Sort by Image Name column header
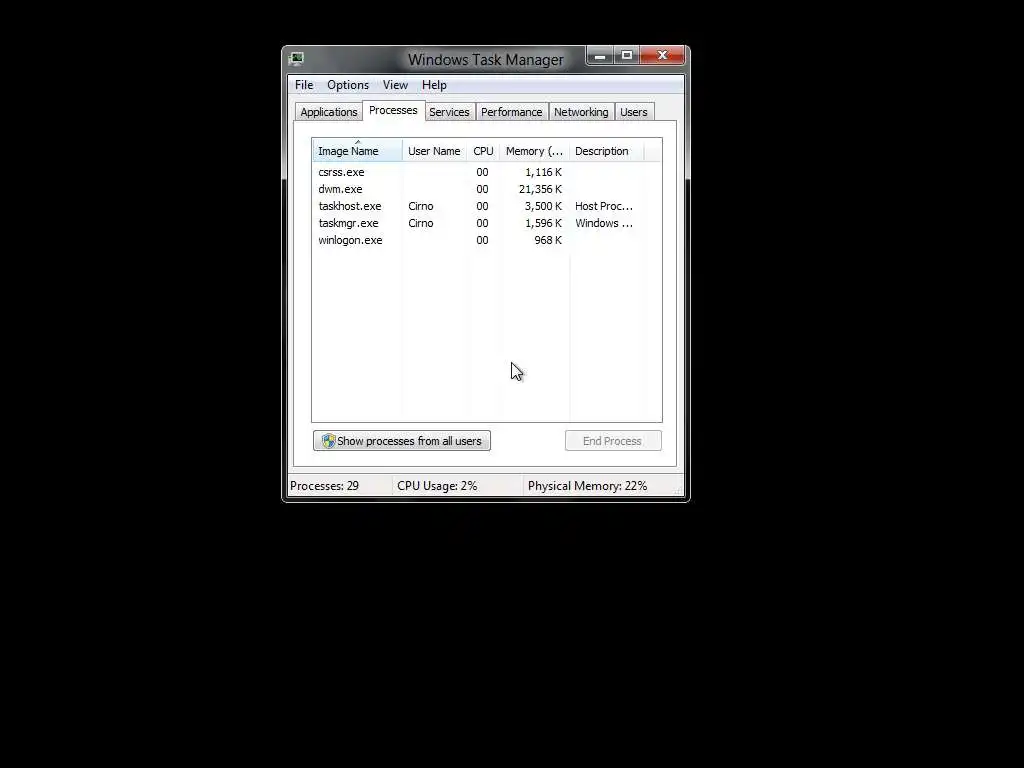1024x768 pixels. pos(357,151)
